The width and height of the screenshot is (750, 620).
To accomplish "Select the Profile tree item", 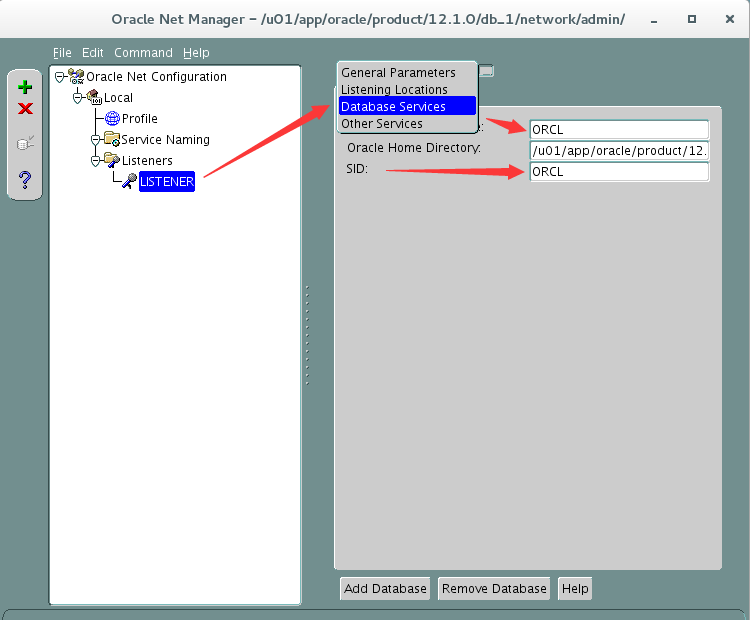I will (140, 119).
